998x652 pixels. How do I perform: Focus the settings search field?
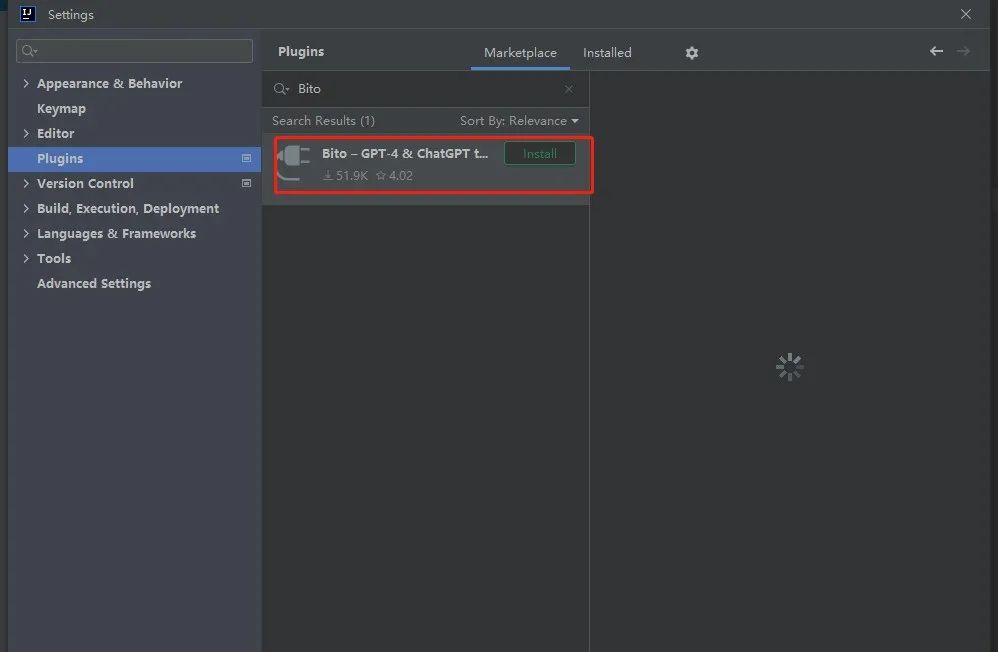[134, 51]
